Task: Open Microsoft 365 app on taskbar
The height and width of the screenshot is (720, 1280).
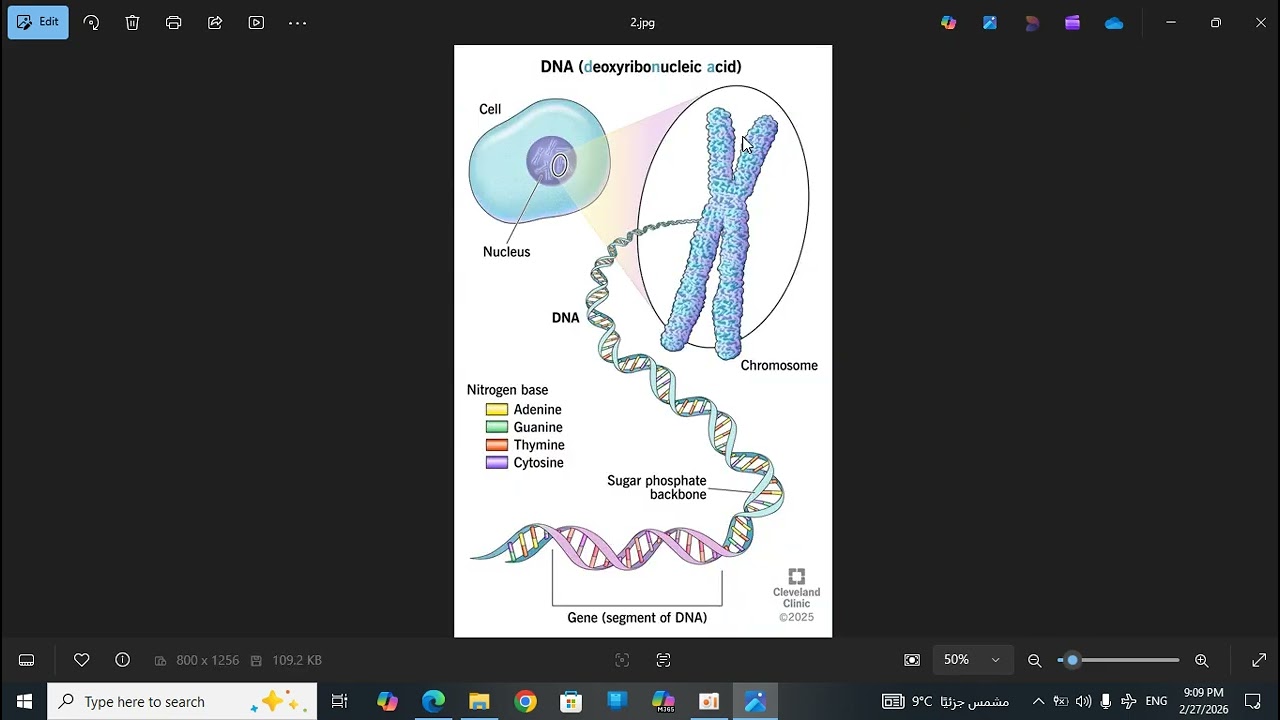Action: [x=663, y=701]
